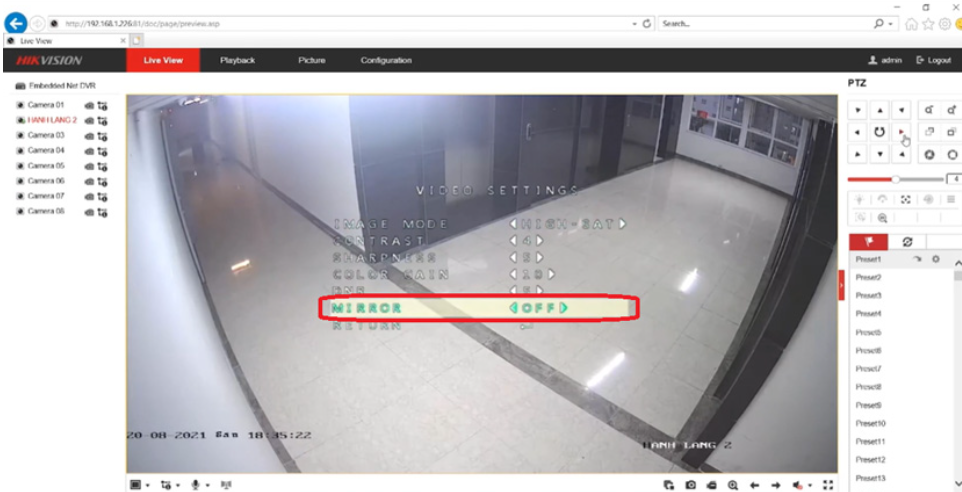Switch to the Playback tab
The image size is (962, 492).
pyautogui.click(x=237, y=60)
